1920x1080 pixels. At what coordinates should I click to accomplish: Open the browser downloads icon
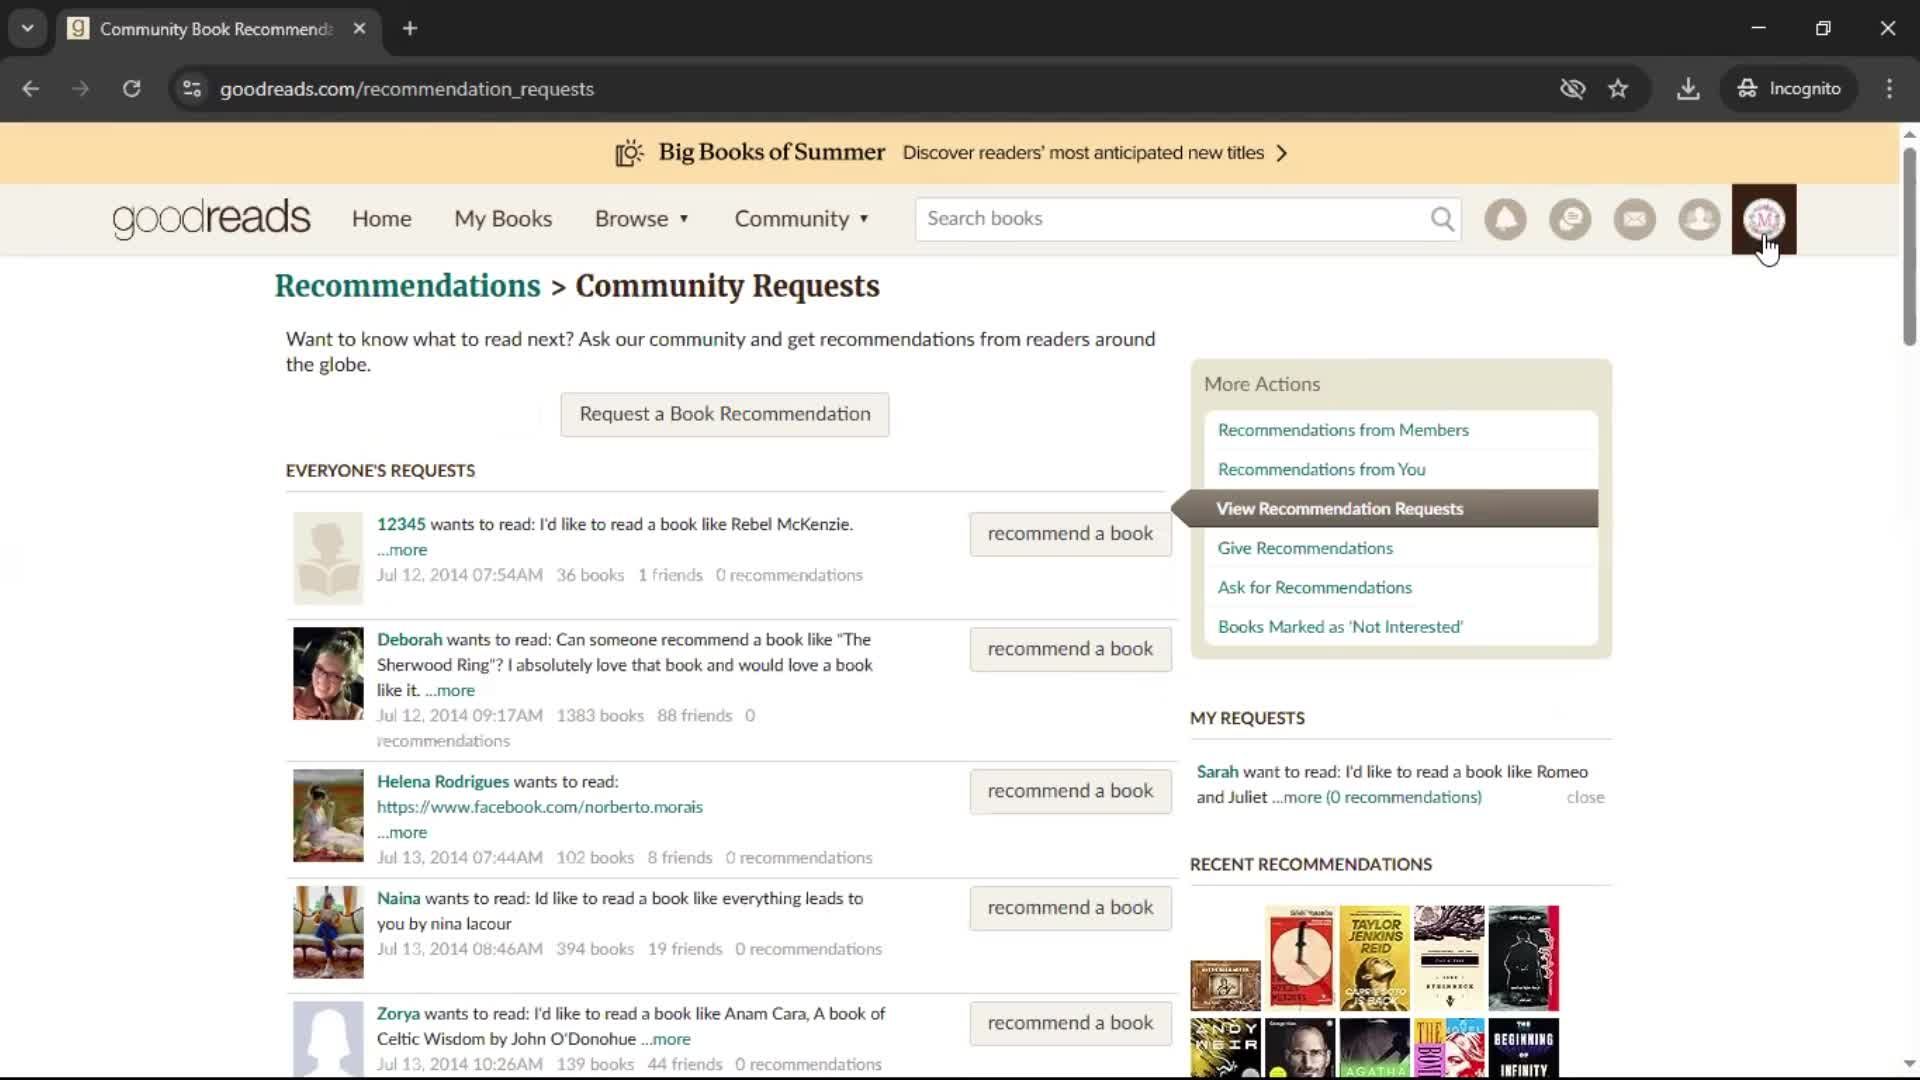pyautogui.click(x=1688, y=89)
